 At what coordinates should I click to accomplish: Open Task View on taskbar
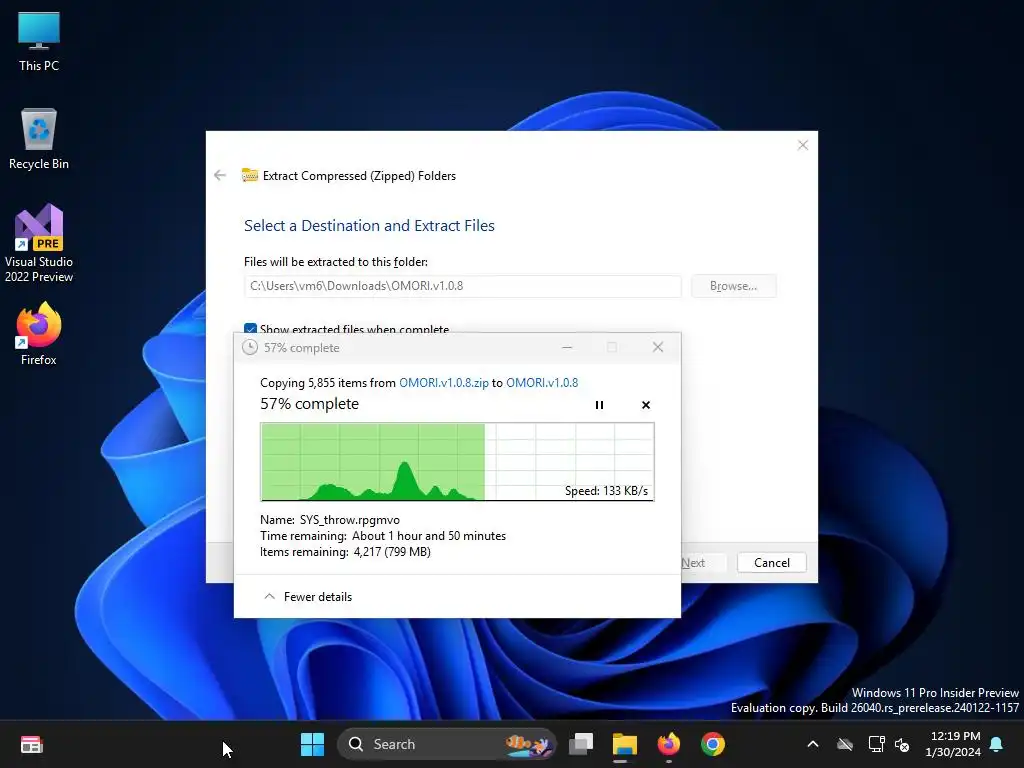pyautogui.click(x=581, y=744)
